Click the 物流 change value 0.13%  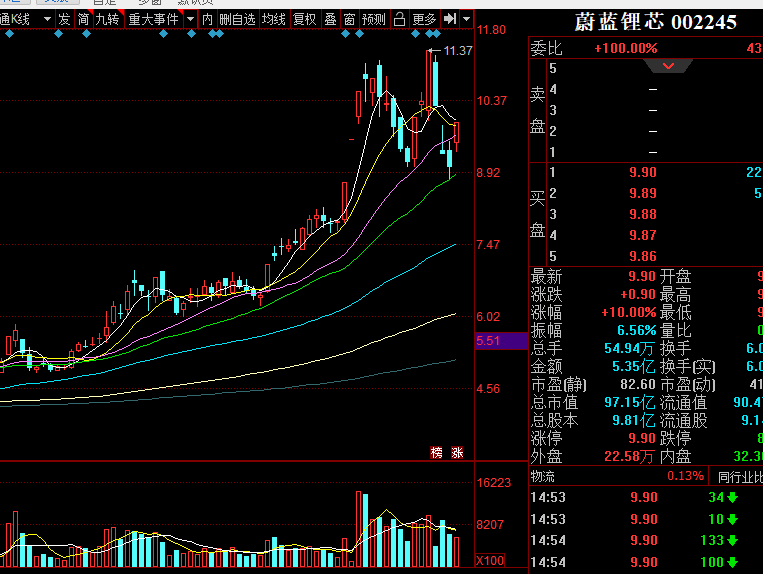click(x=685, y=476)
